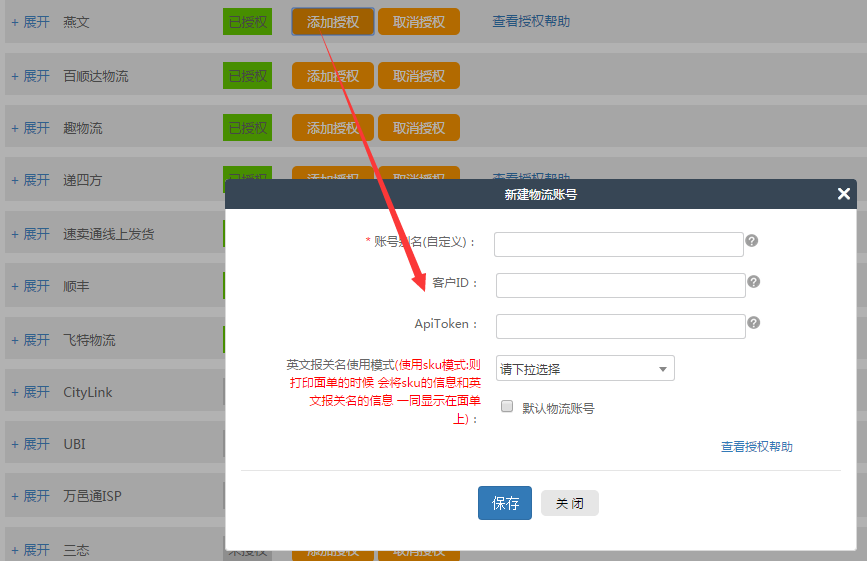Focus the 账号别名 input field
867x561 pixels.
coord(618,245)
